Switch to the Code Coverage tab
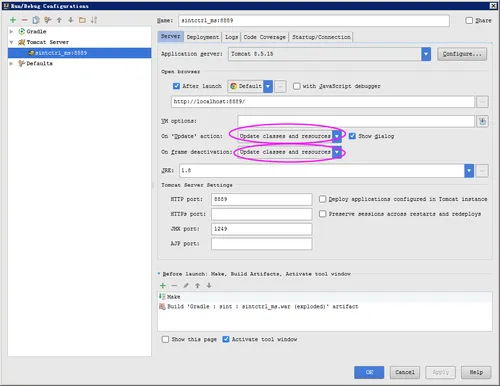This screenshot has width=500, height=386. pos(264,37)
